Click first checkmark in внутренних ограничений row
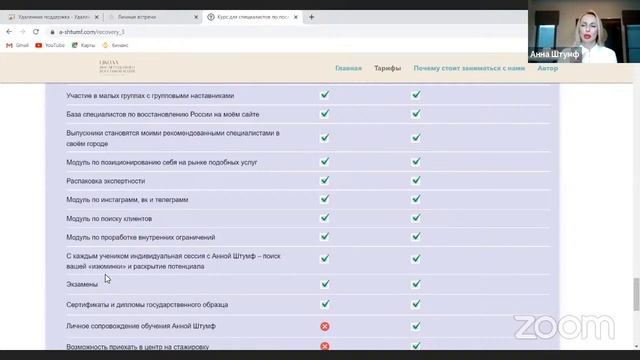The image size is (640, 360). point(325,236)
